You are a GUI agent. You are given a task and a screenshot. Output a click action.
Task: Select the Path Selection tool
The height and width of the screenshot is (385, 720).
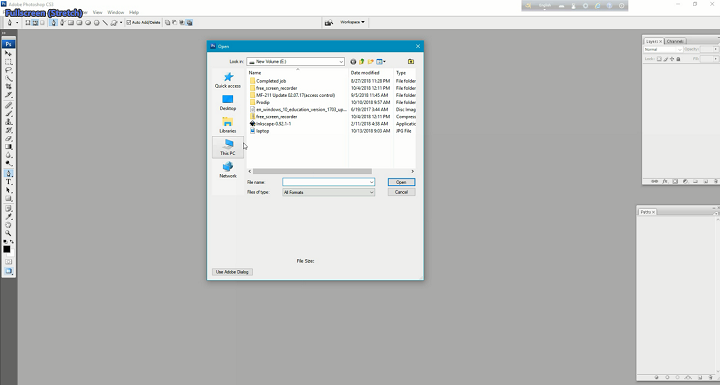click(x=8, y=190)
